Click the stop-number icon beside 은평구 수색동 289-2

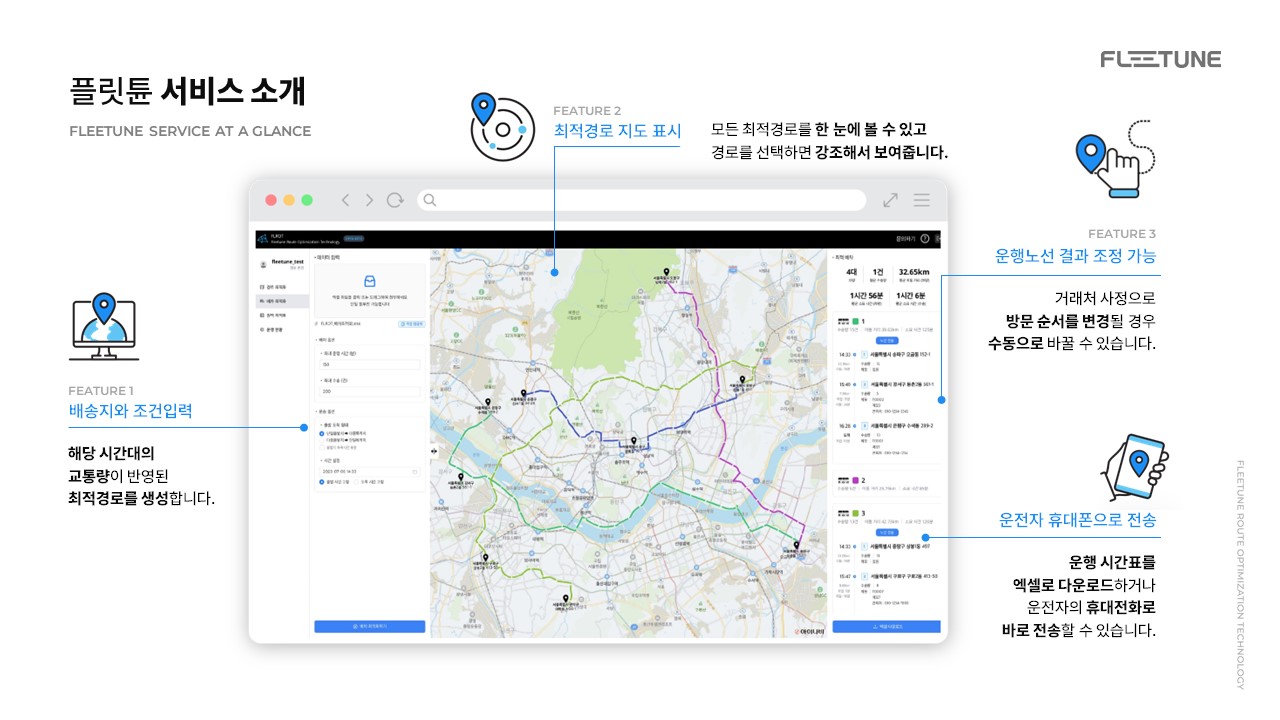click(863, 425)
